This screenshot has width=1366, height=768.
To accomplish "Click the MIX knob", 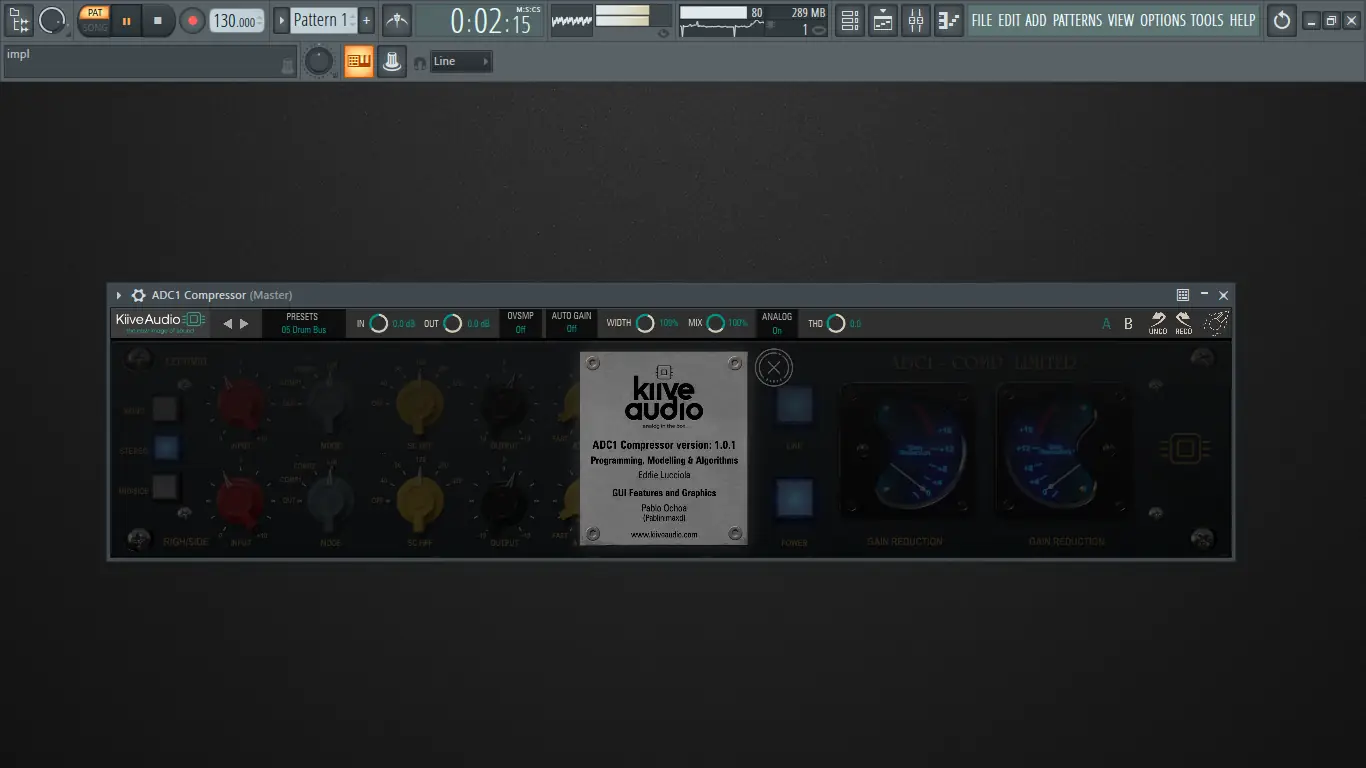I will coord(716,323).
